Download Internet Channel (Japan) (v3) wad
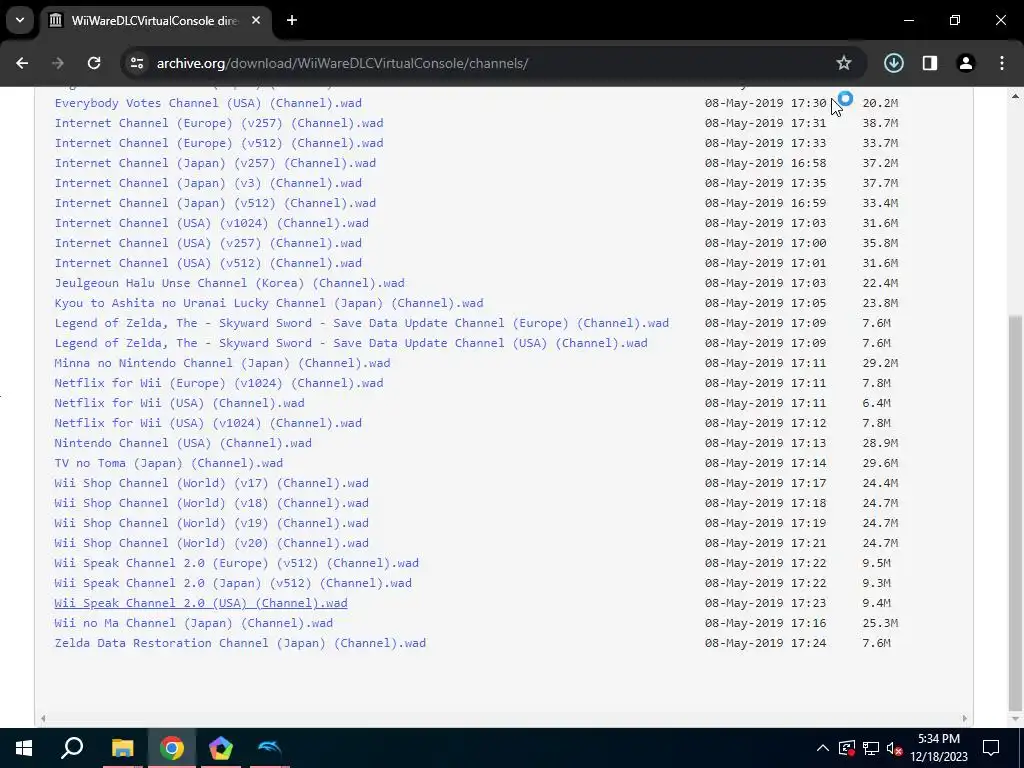This screenshot has height=768, width=1024. (x=208, y=183)
